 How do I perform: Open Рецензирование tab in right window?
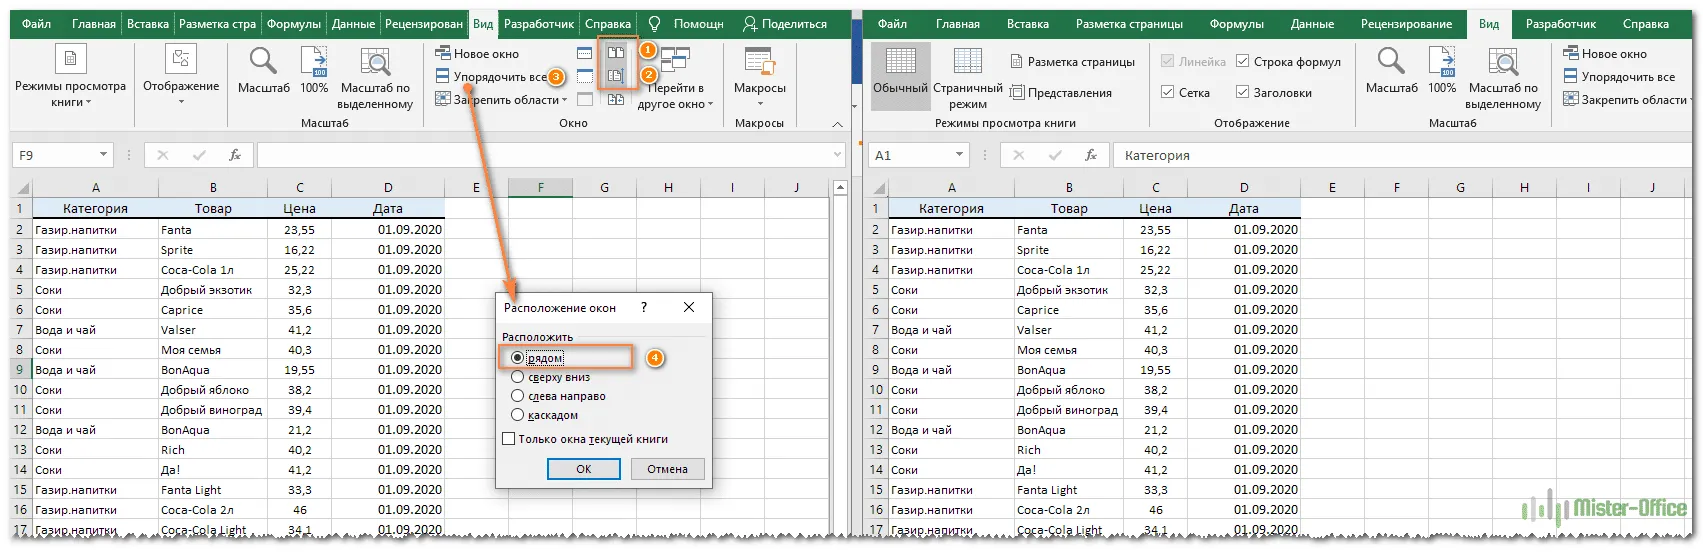pos(1406,23)
